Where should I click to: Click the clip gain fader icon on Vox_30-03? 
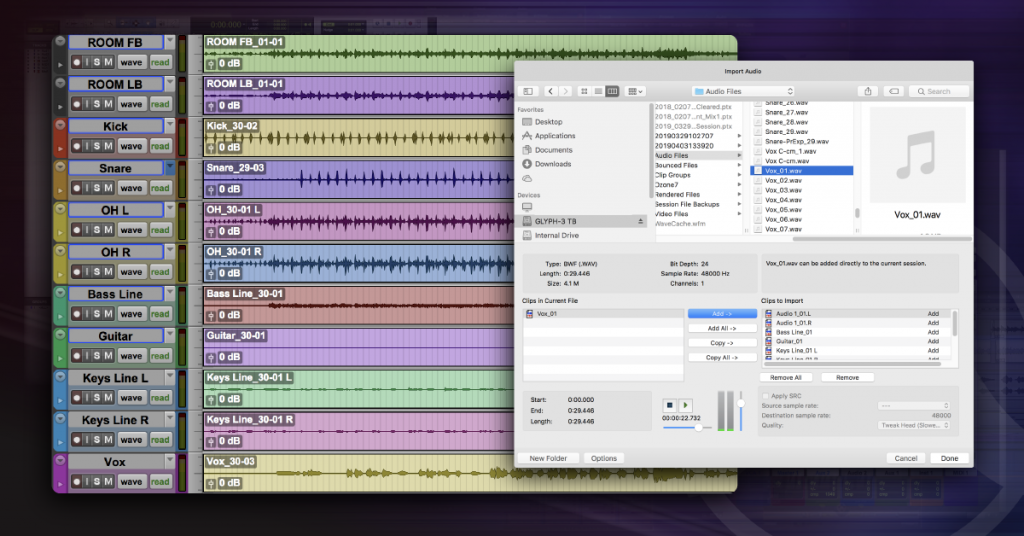point(211,483)
